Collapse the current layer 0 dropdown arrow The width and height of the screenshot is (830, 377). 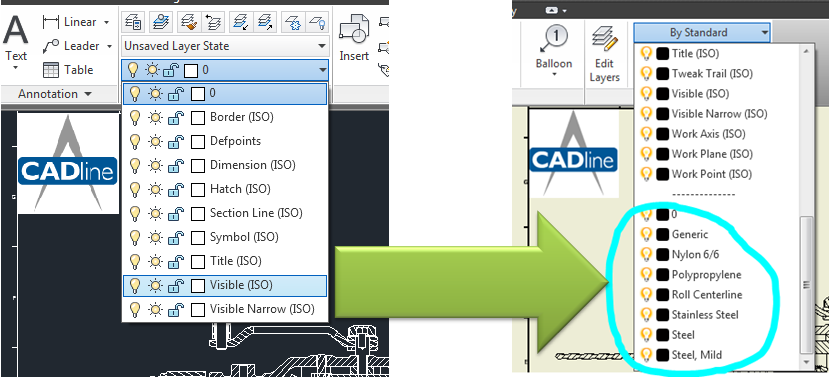coord(322,70)
